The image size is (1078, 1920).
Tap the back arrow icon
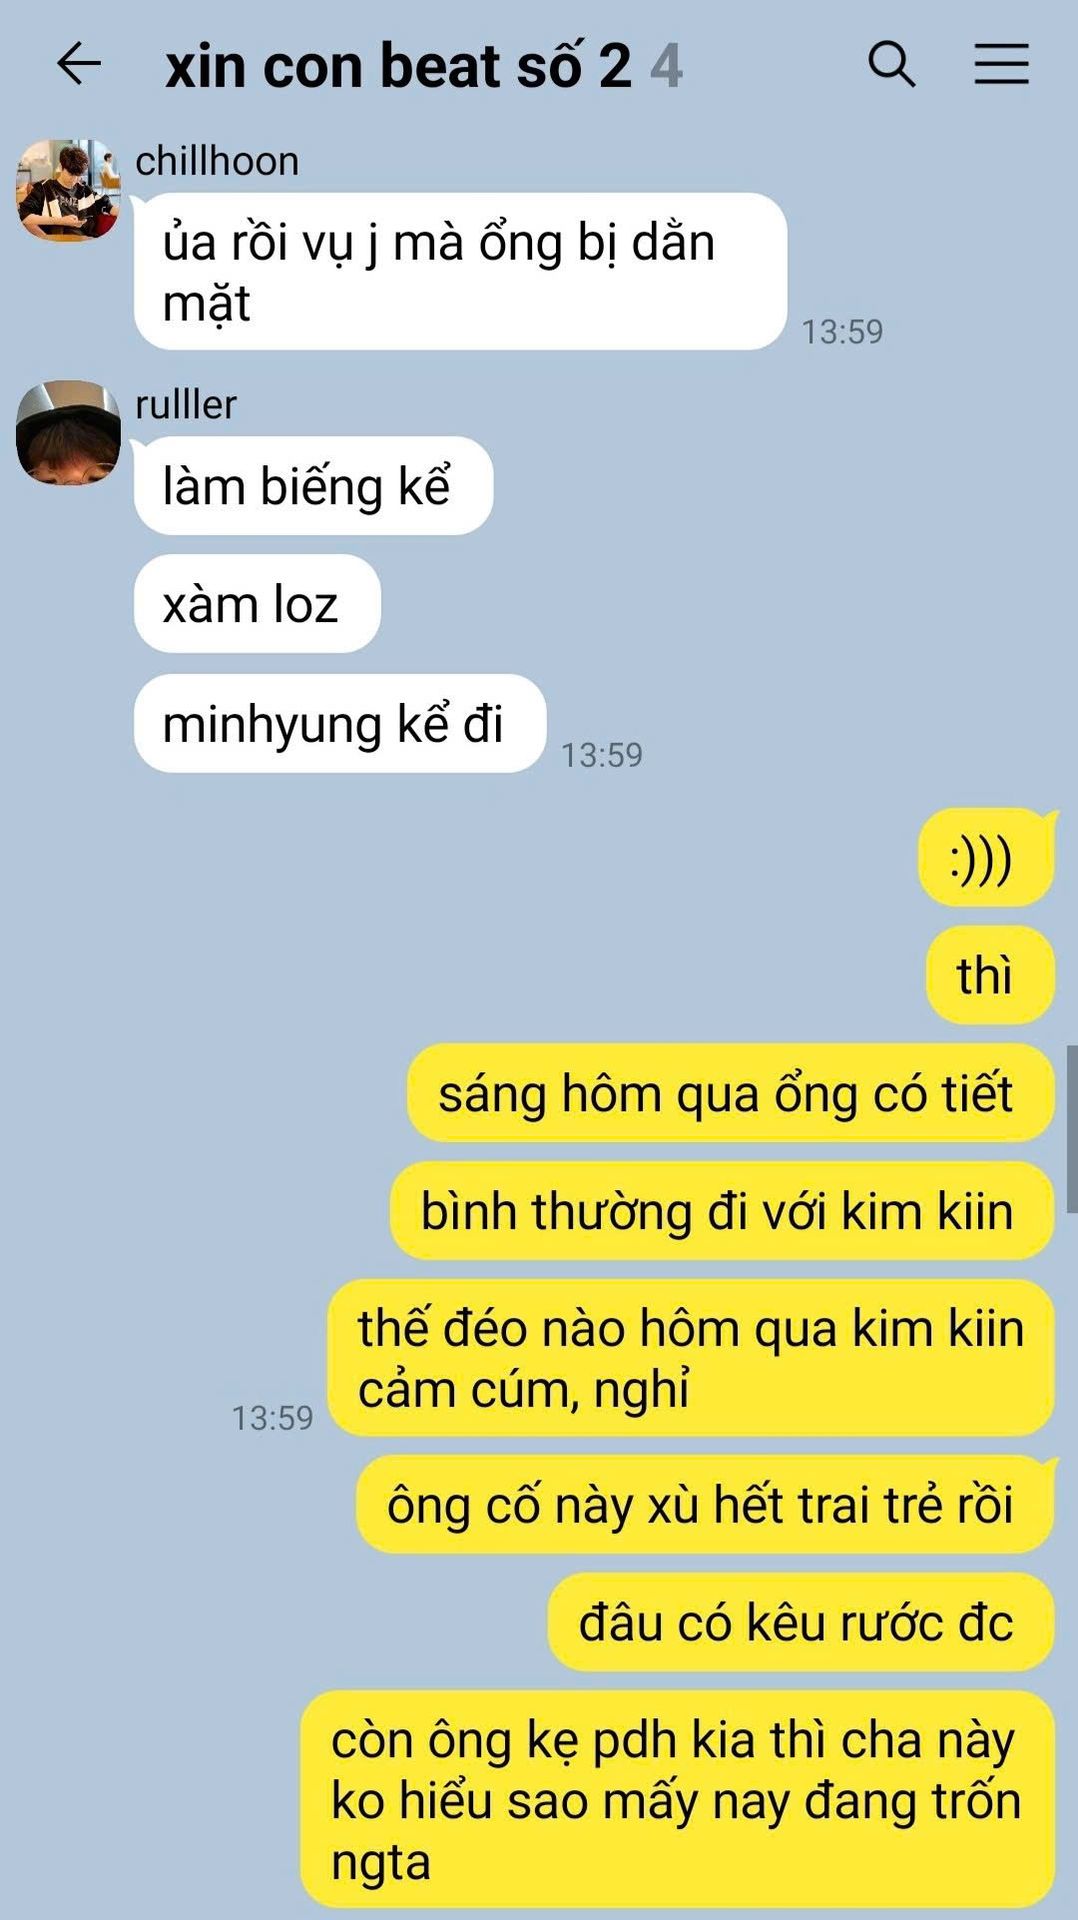coord(79,65)
